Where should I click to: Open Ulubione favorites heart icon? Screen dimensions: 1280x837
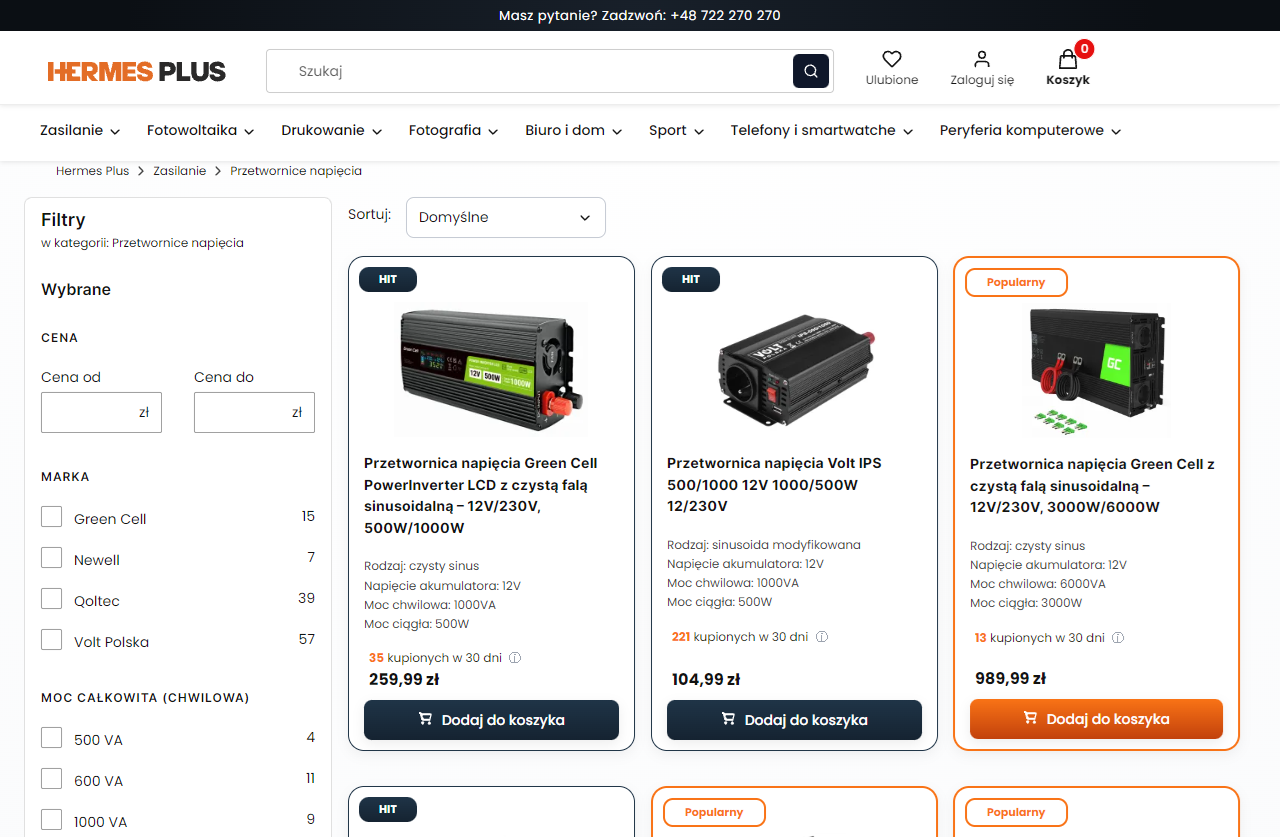pyautogui.click(x=892, y=59)
